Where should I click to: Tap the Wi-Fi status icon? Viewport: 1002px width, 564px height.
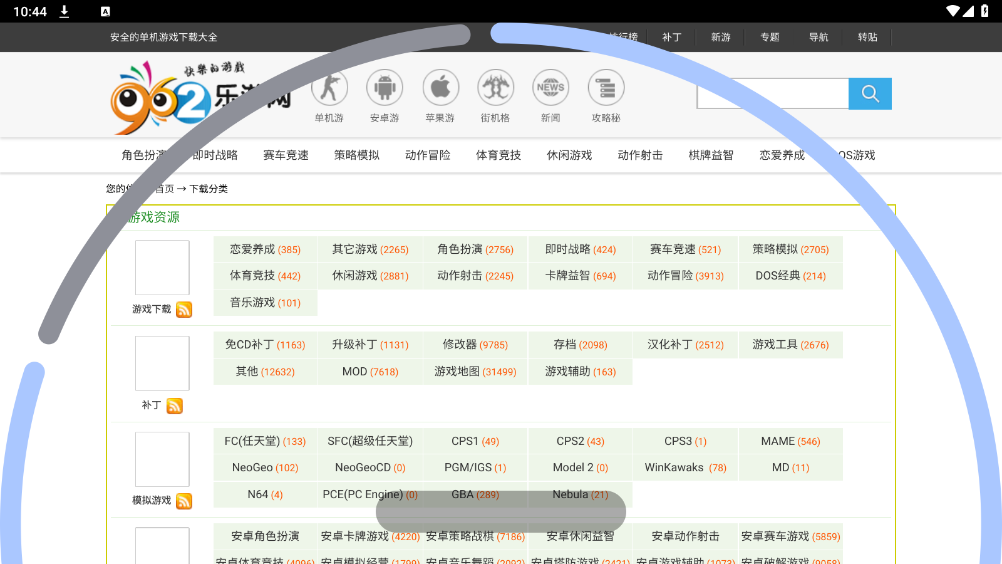(953, 11)
